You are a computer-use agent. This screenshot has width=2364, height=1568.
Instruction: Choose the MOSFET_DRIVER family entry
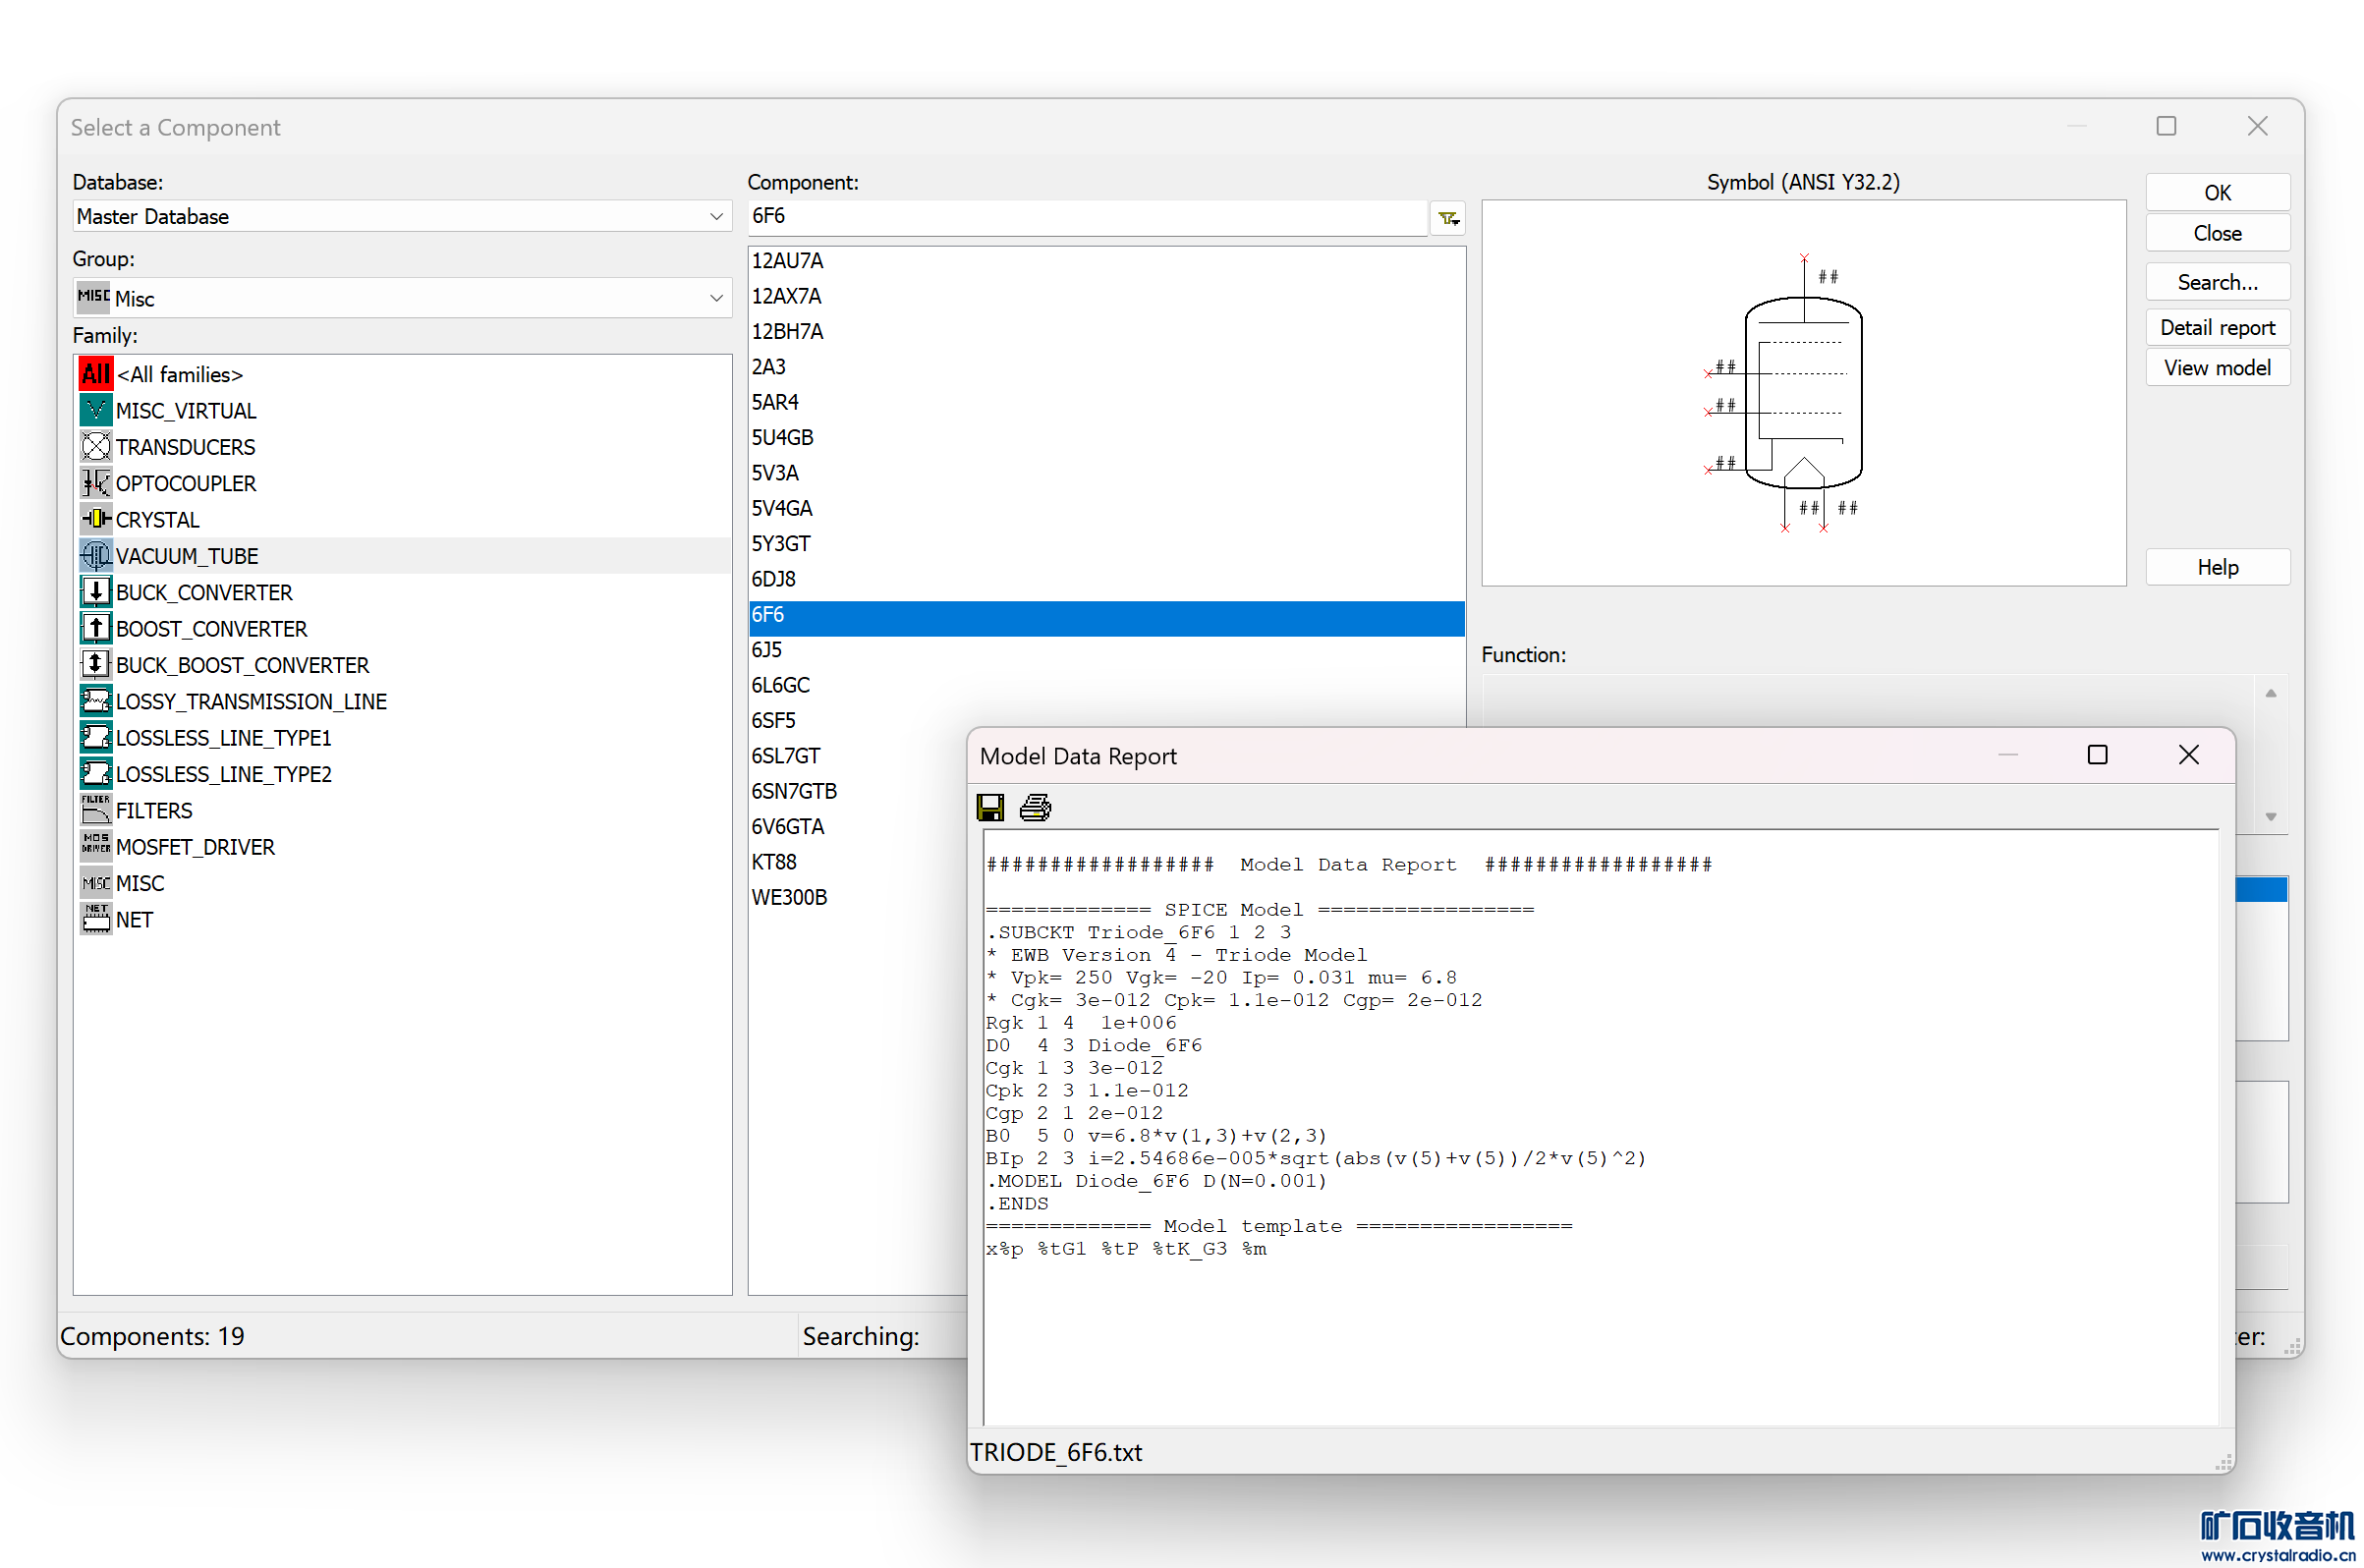pyautogui.click(x=194, y=847)
